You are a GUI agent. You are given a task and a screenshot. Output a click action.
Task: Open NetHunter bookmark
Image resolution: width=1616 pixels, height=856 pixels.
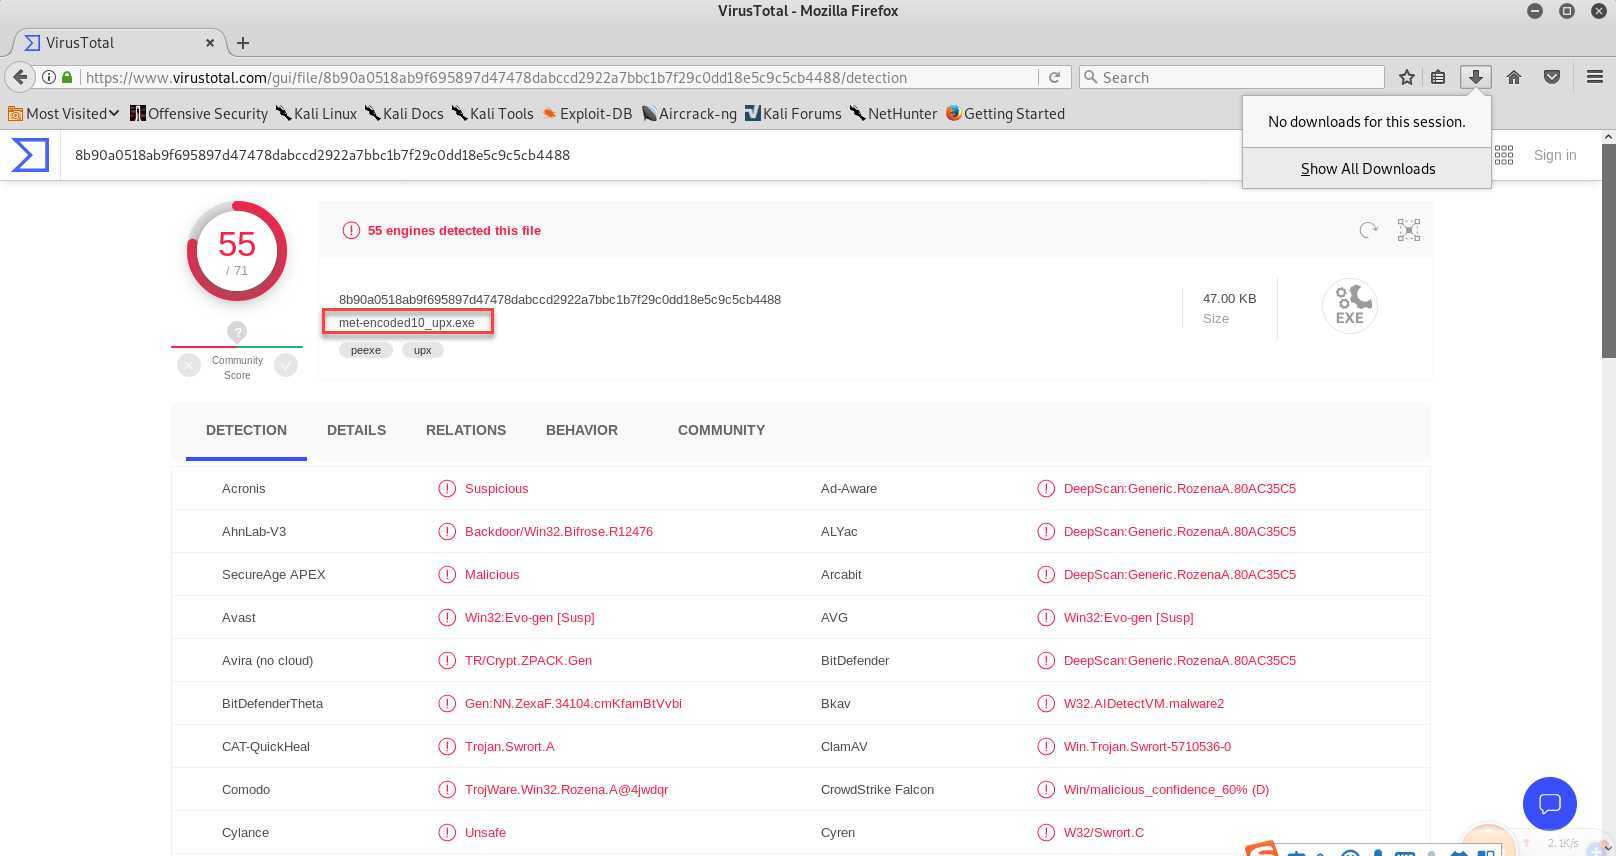click(x=893, y=113)
